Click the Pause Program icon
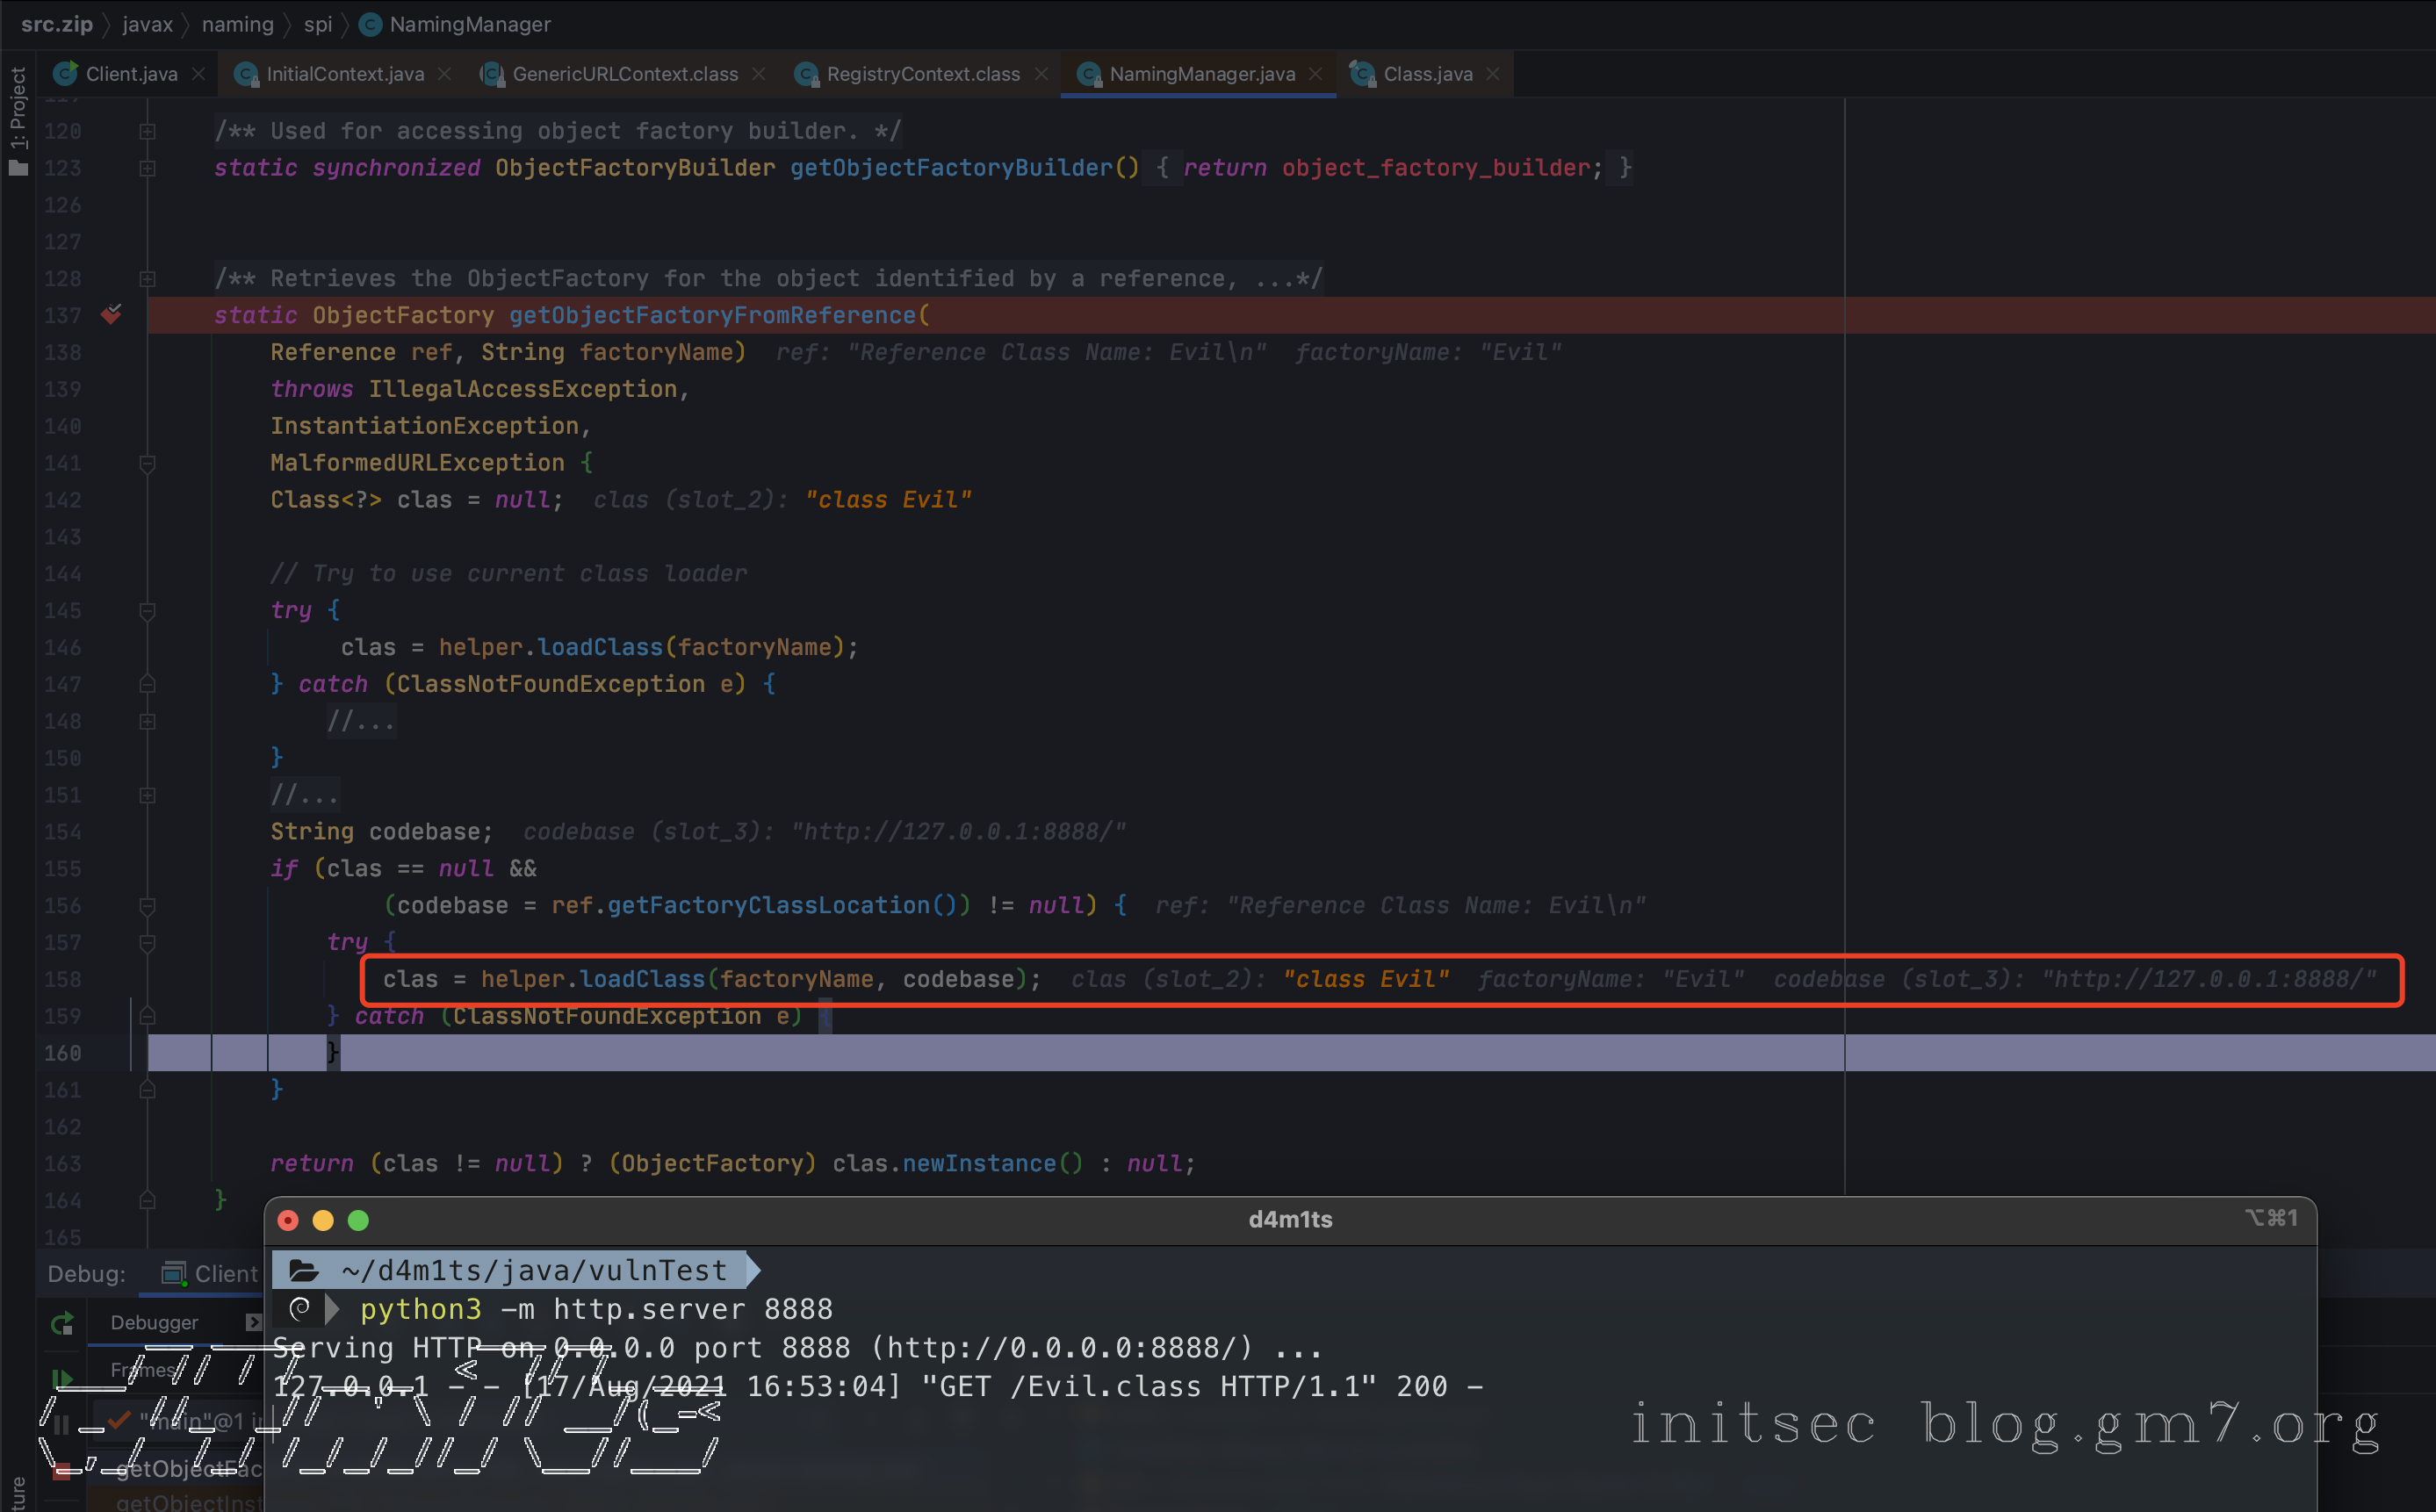The image size is (2436, 1512). 62,1424
